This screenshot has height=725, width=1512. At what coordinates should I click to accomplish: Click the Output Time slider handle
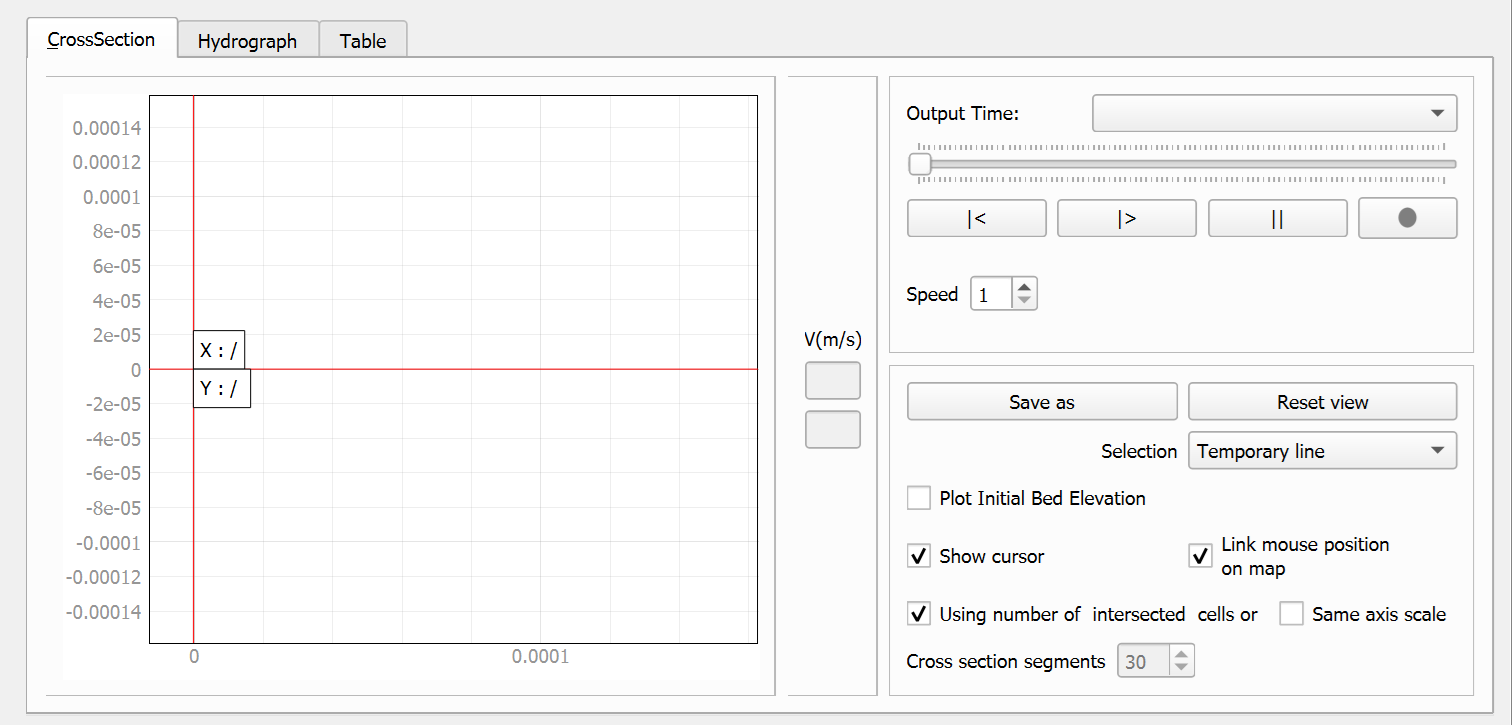click(920, 164)
